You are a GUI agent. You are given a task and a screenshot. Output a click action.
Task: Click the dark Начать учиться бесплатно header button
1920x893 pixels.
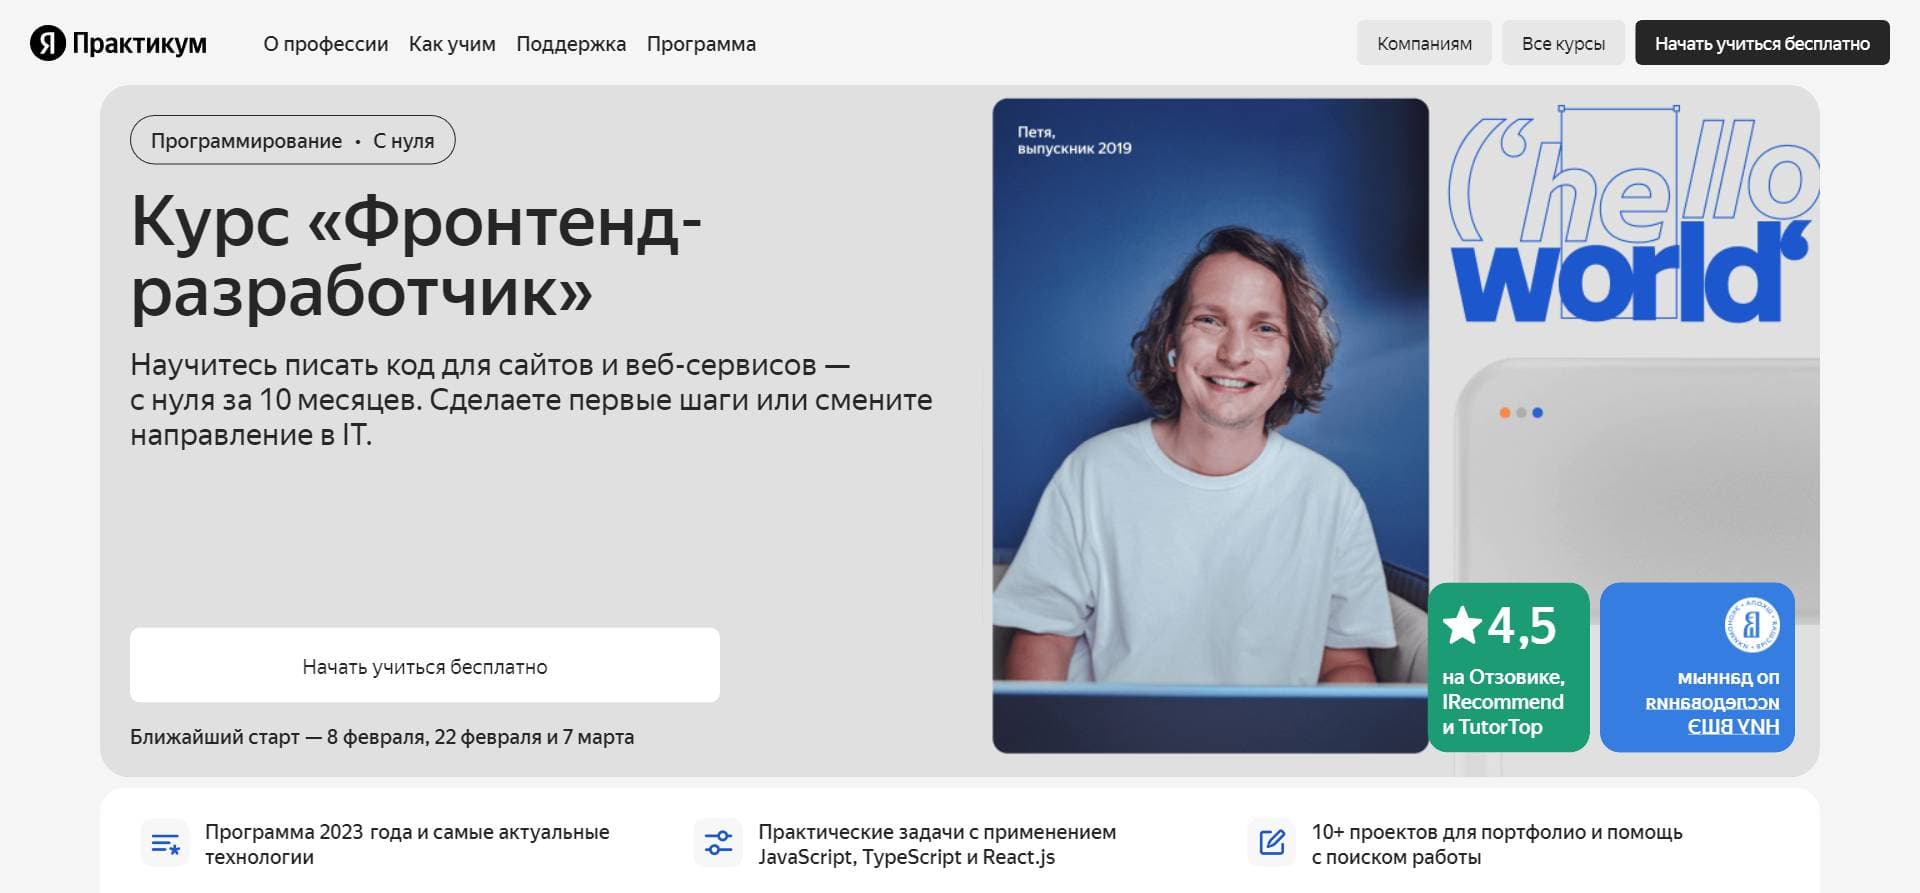1762,43
